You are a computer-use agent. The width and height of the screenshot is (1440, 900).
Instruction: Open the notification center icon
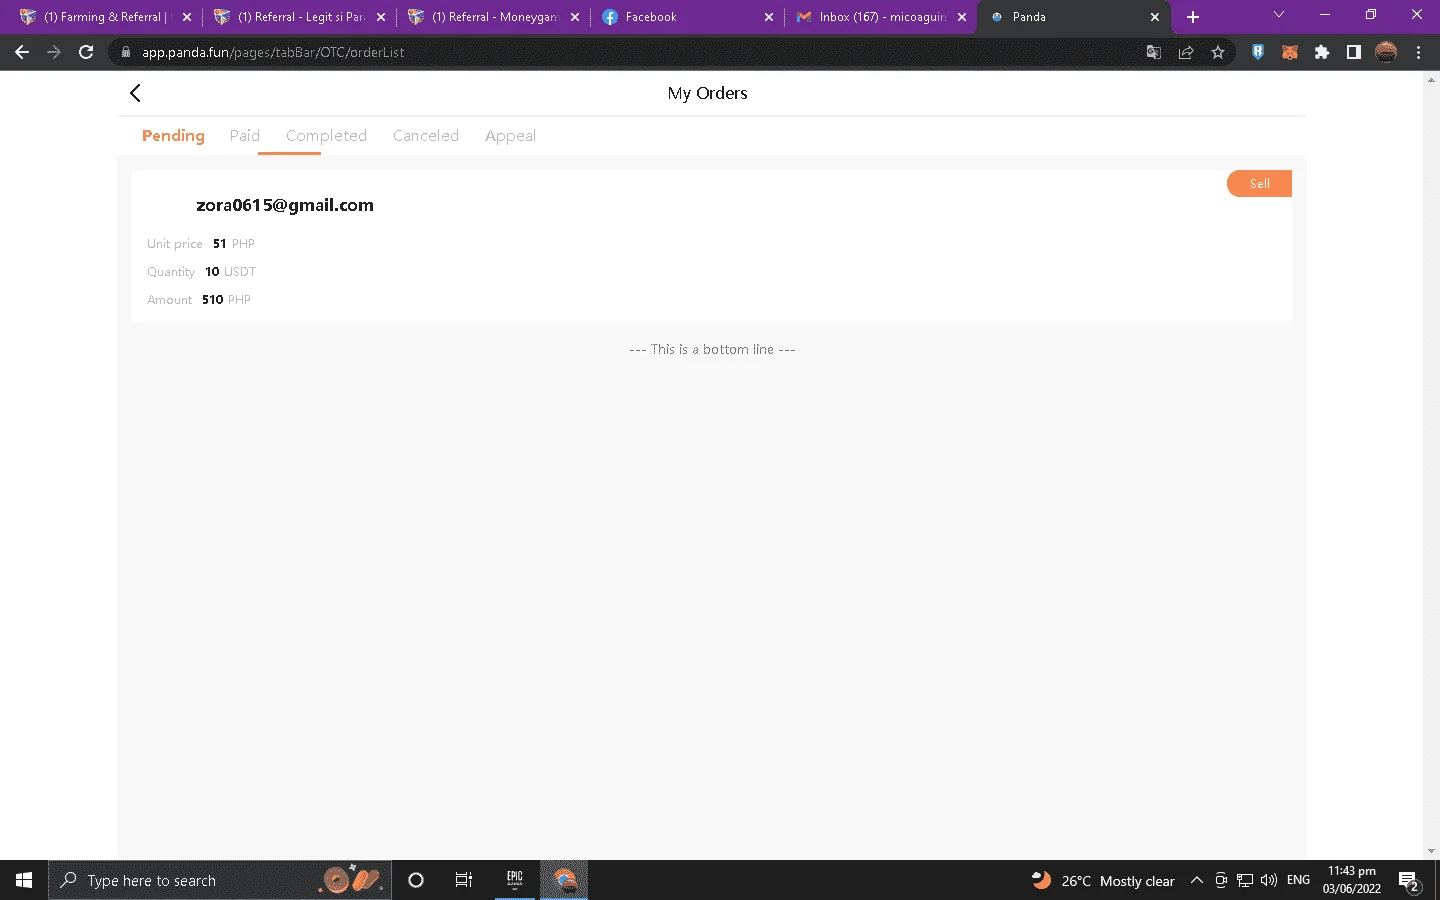[1409, 881]
